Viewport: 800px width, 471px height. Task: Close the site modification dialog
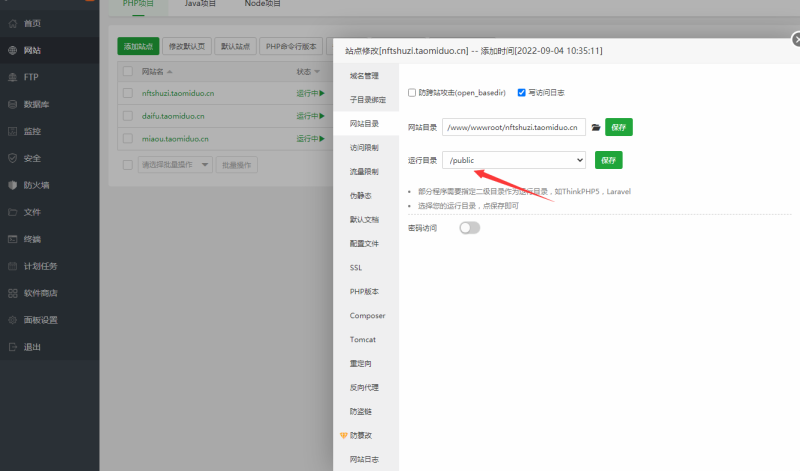(x=795, y=39)
